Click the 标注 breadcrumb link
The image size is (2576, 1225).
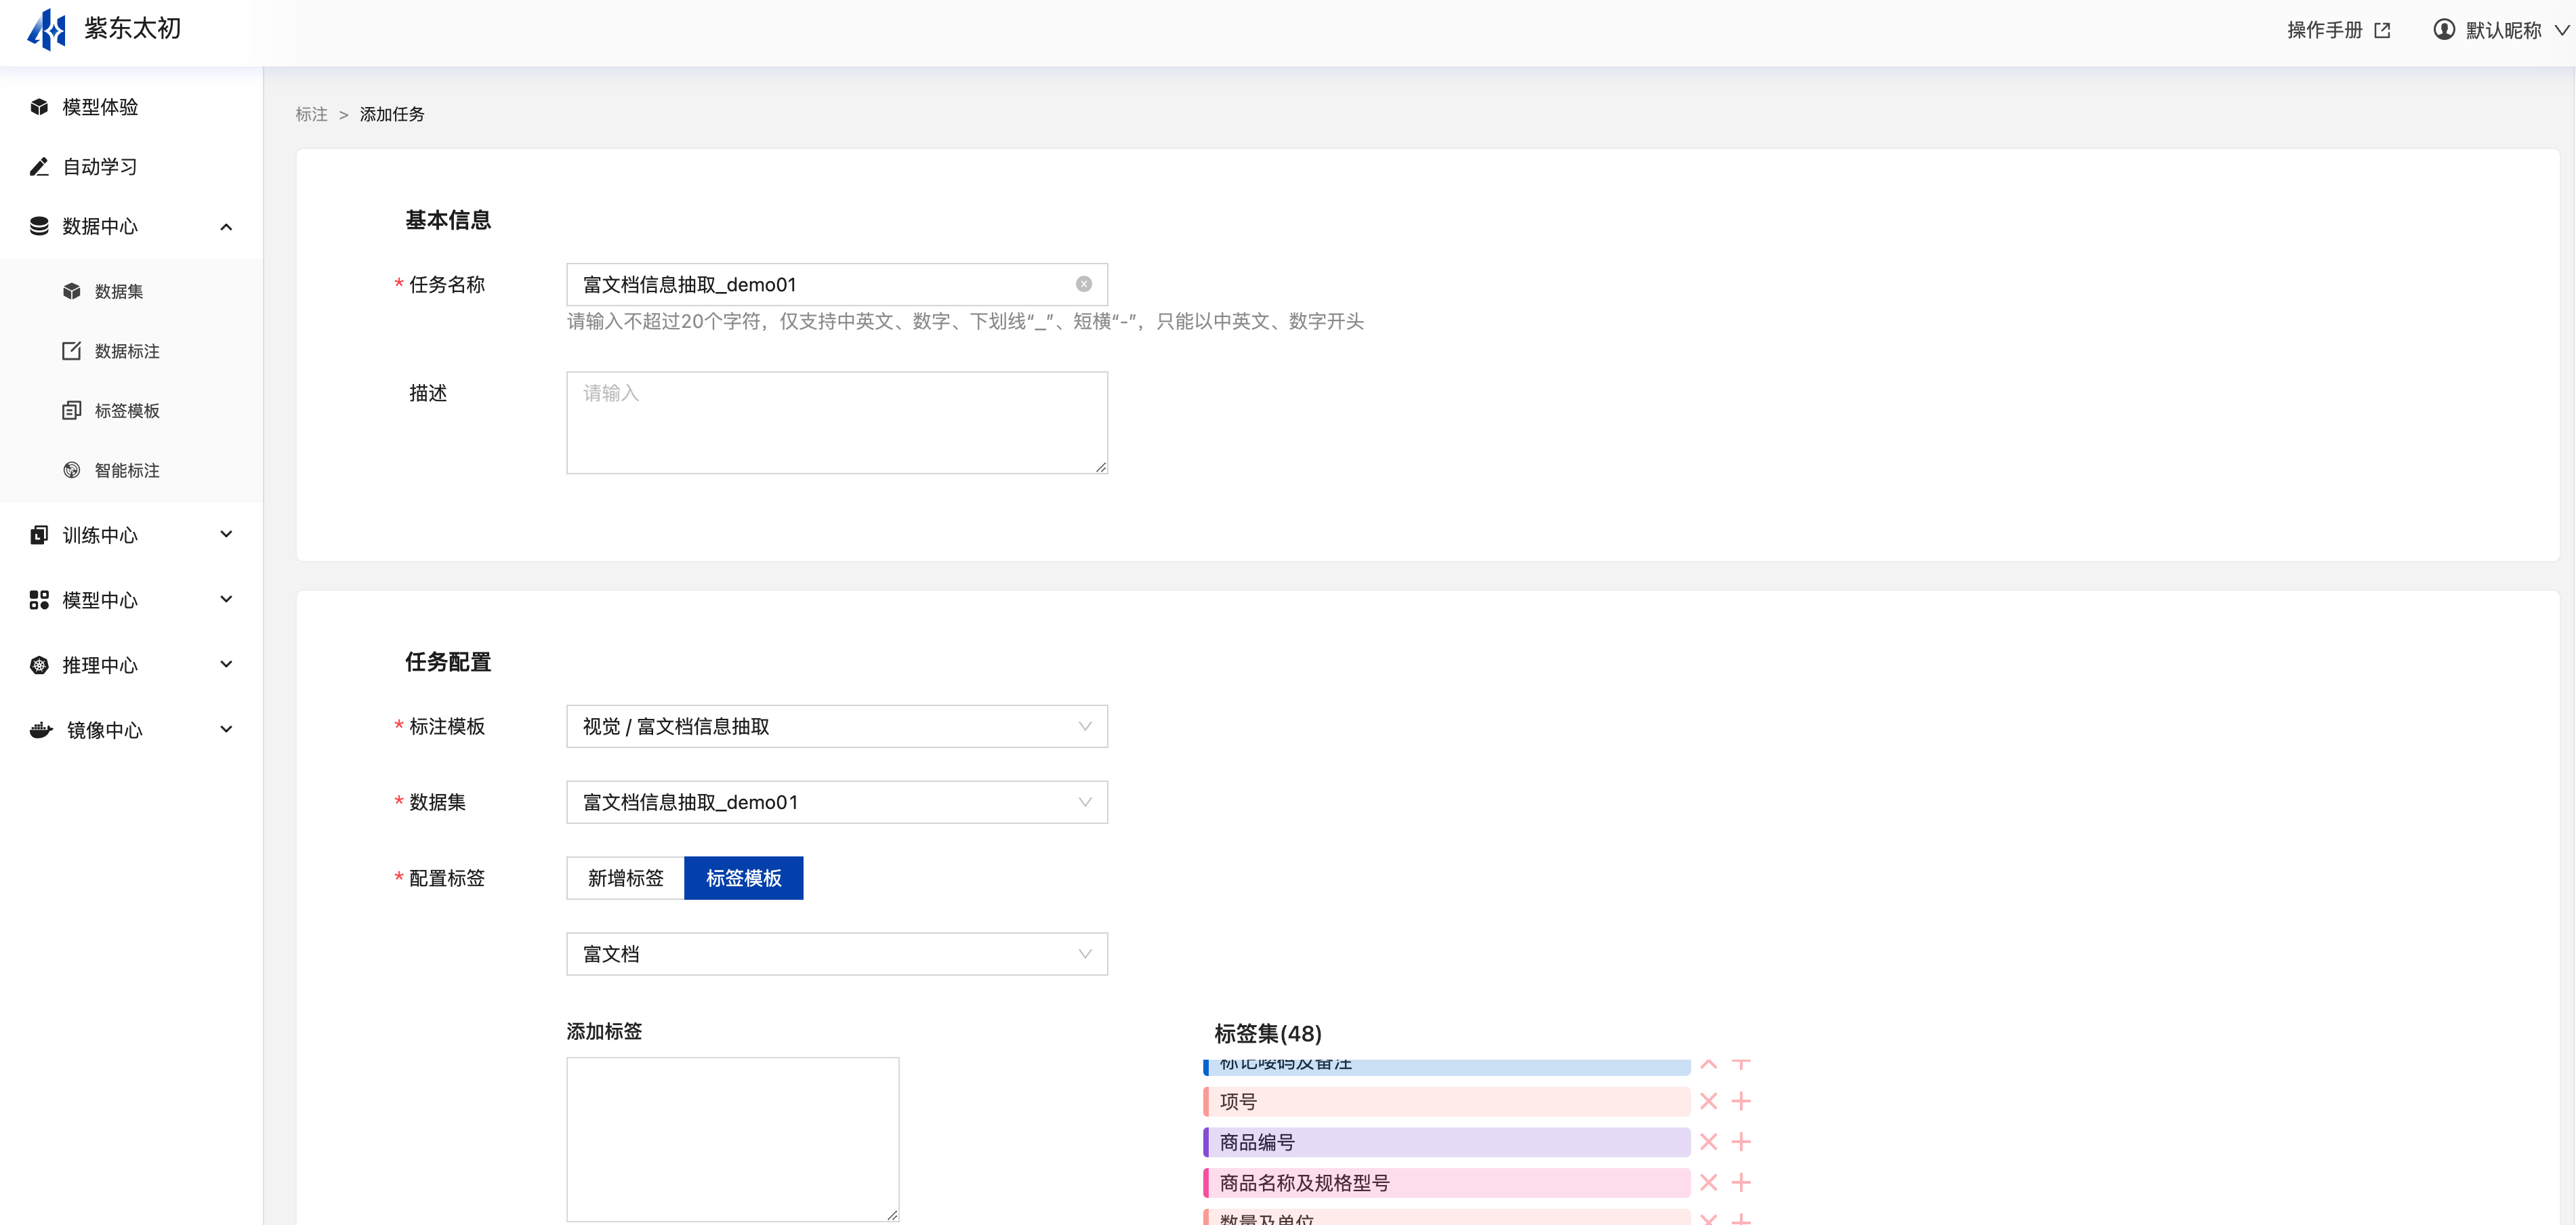pyautogui.click(x=311, y=114)
